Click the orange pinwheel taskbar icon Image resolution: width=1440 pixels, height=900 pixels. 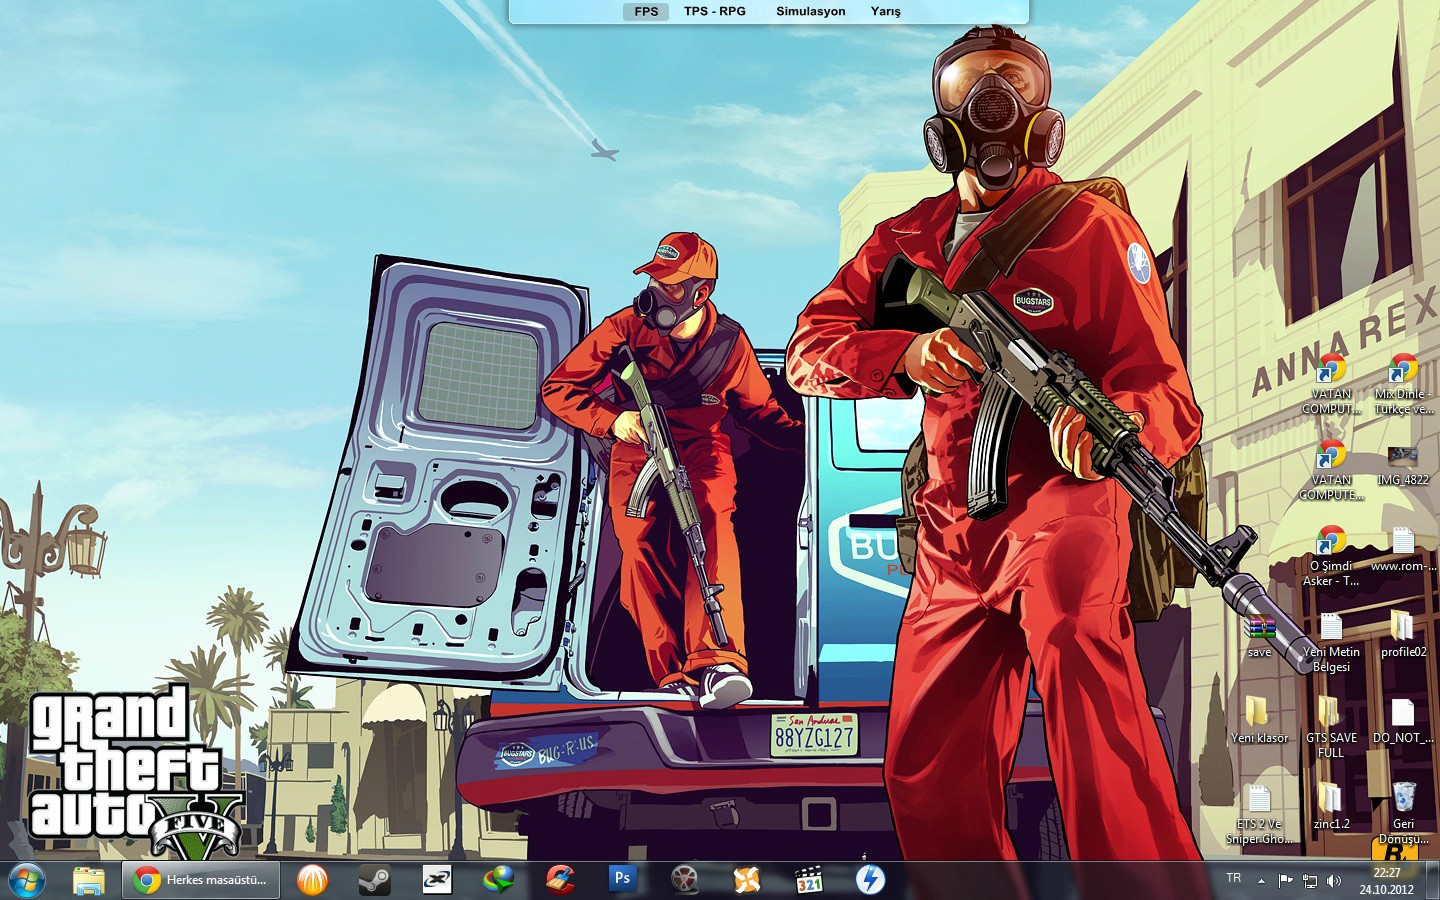[746, 881]
